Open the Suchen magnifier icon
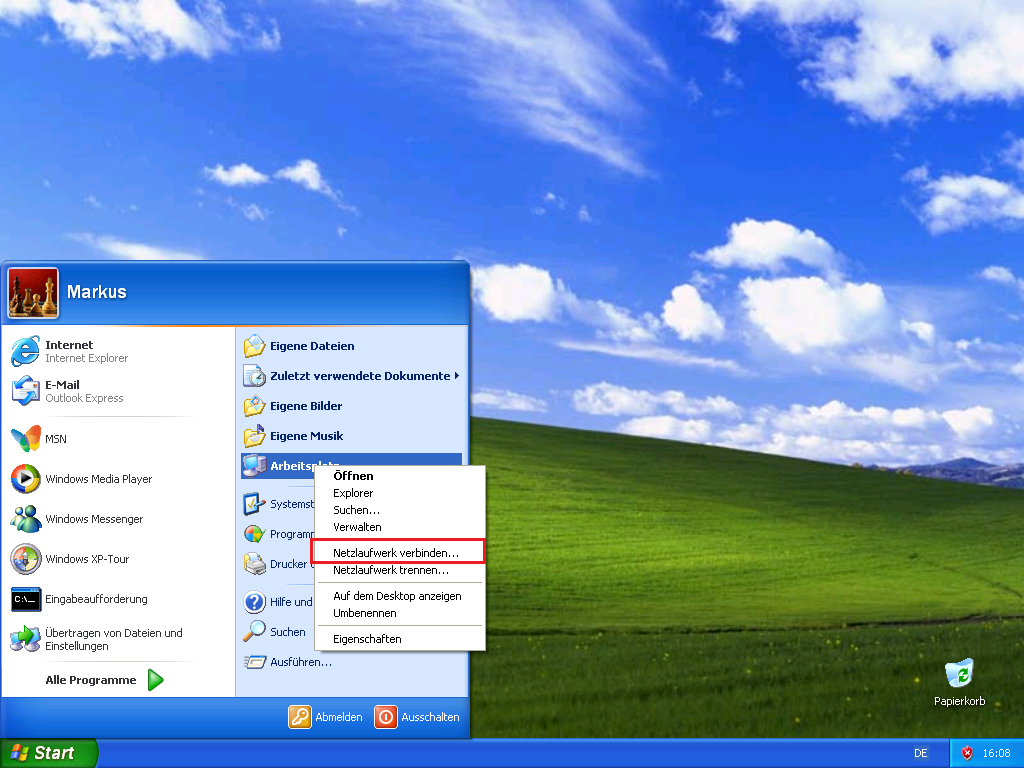Screen dimensions: 1024x768 coord(254,632)
